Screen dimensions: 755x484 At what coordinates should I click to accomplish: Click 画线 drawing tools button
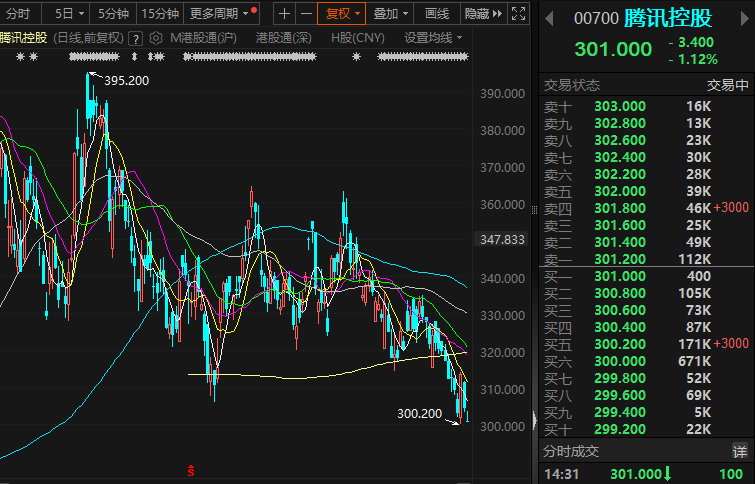coord(437,14)
